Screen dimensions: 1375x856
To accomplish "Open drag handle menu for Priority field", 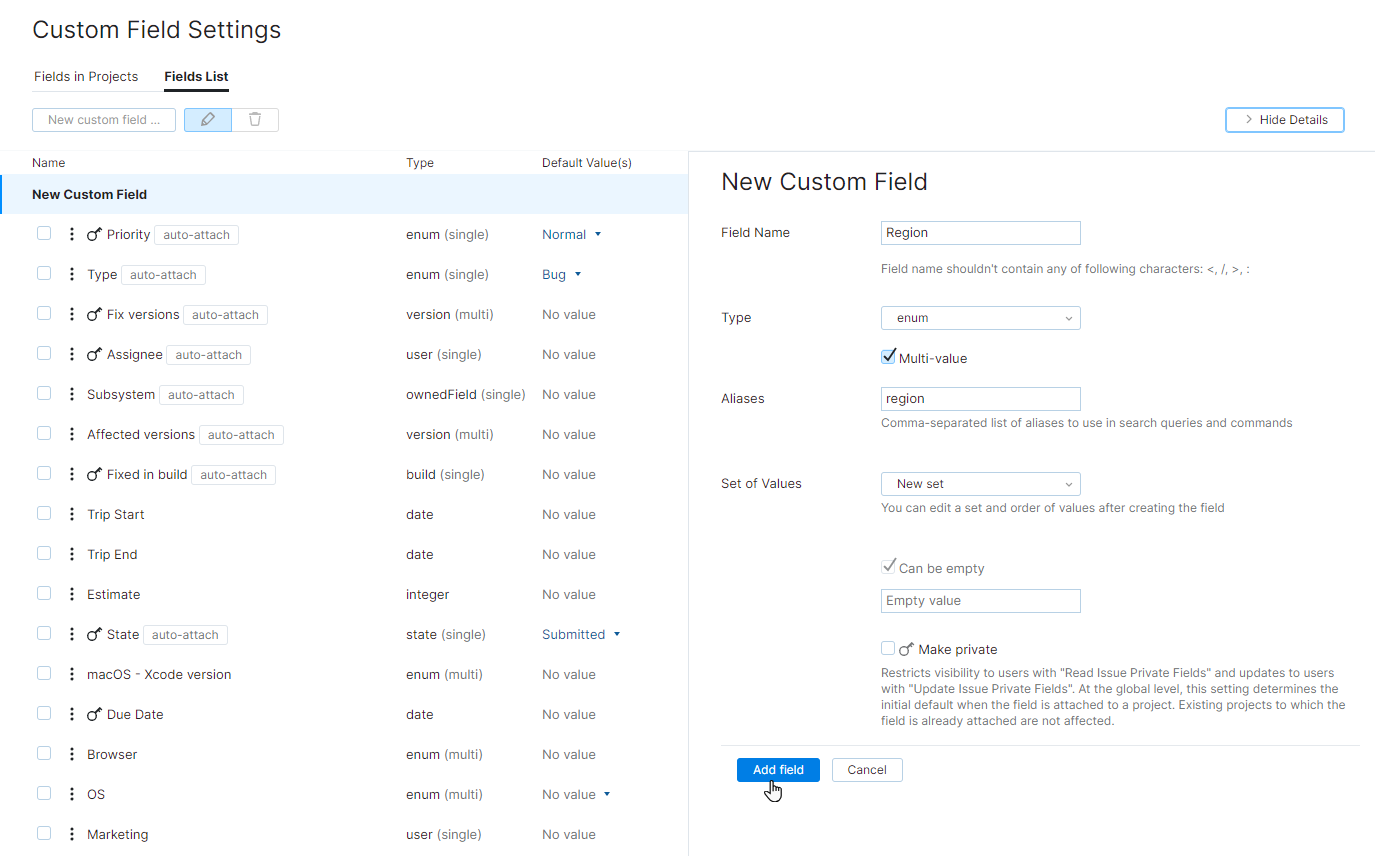I will tap(71, 234).
